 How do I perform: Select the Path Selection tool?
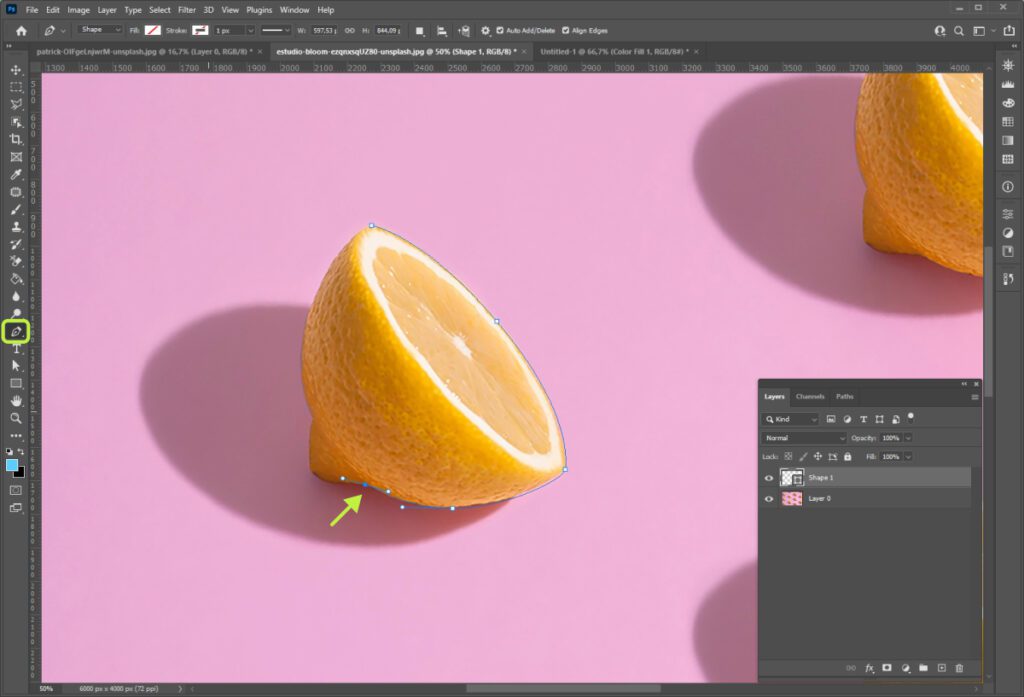pyautogui.click(x=16, y=366)
